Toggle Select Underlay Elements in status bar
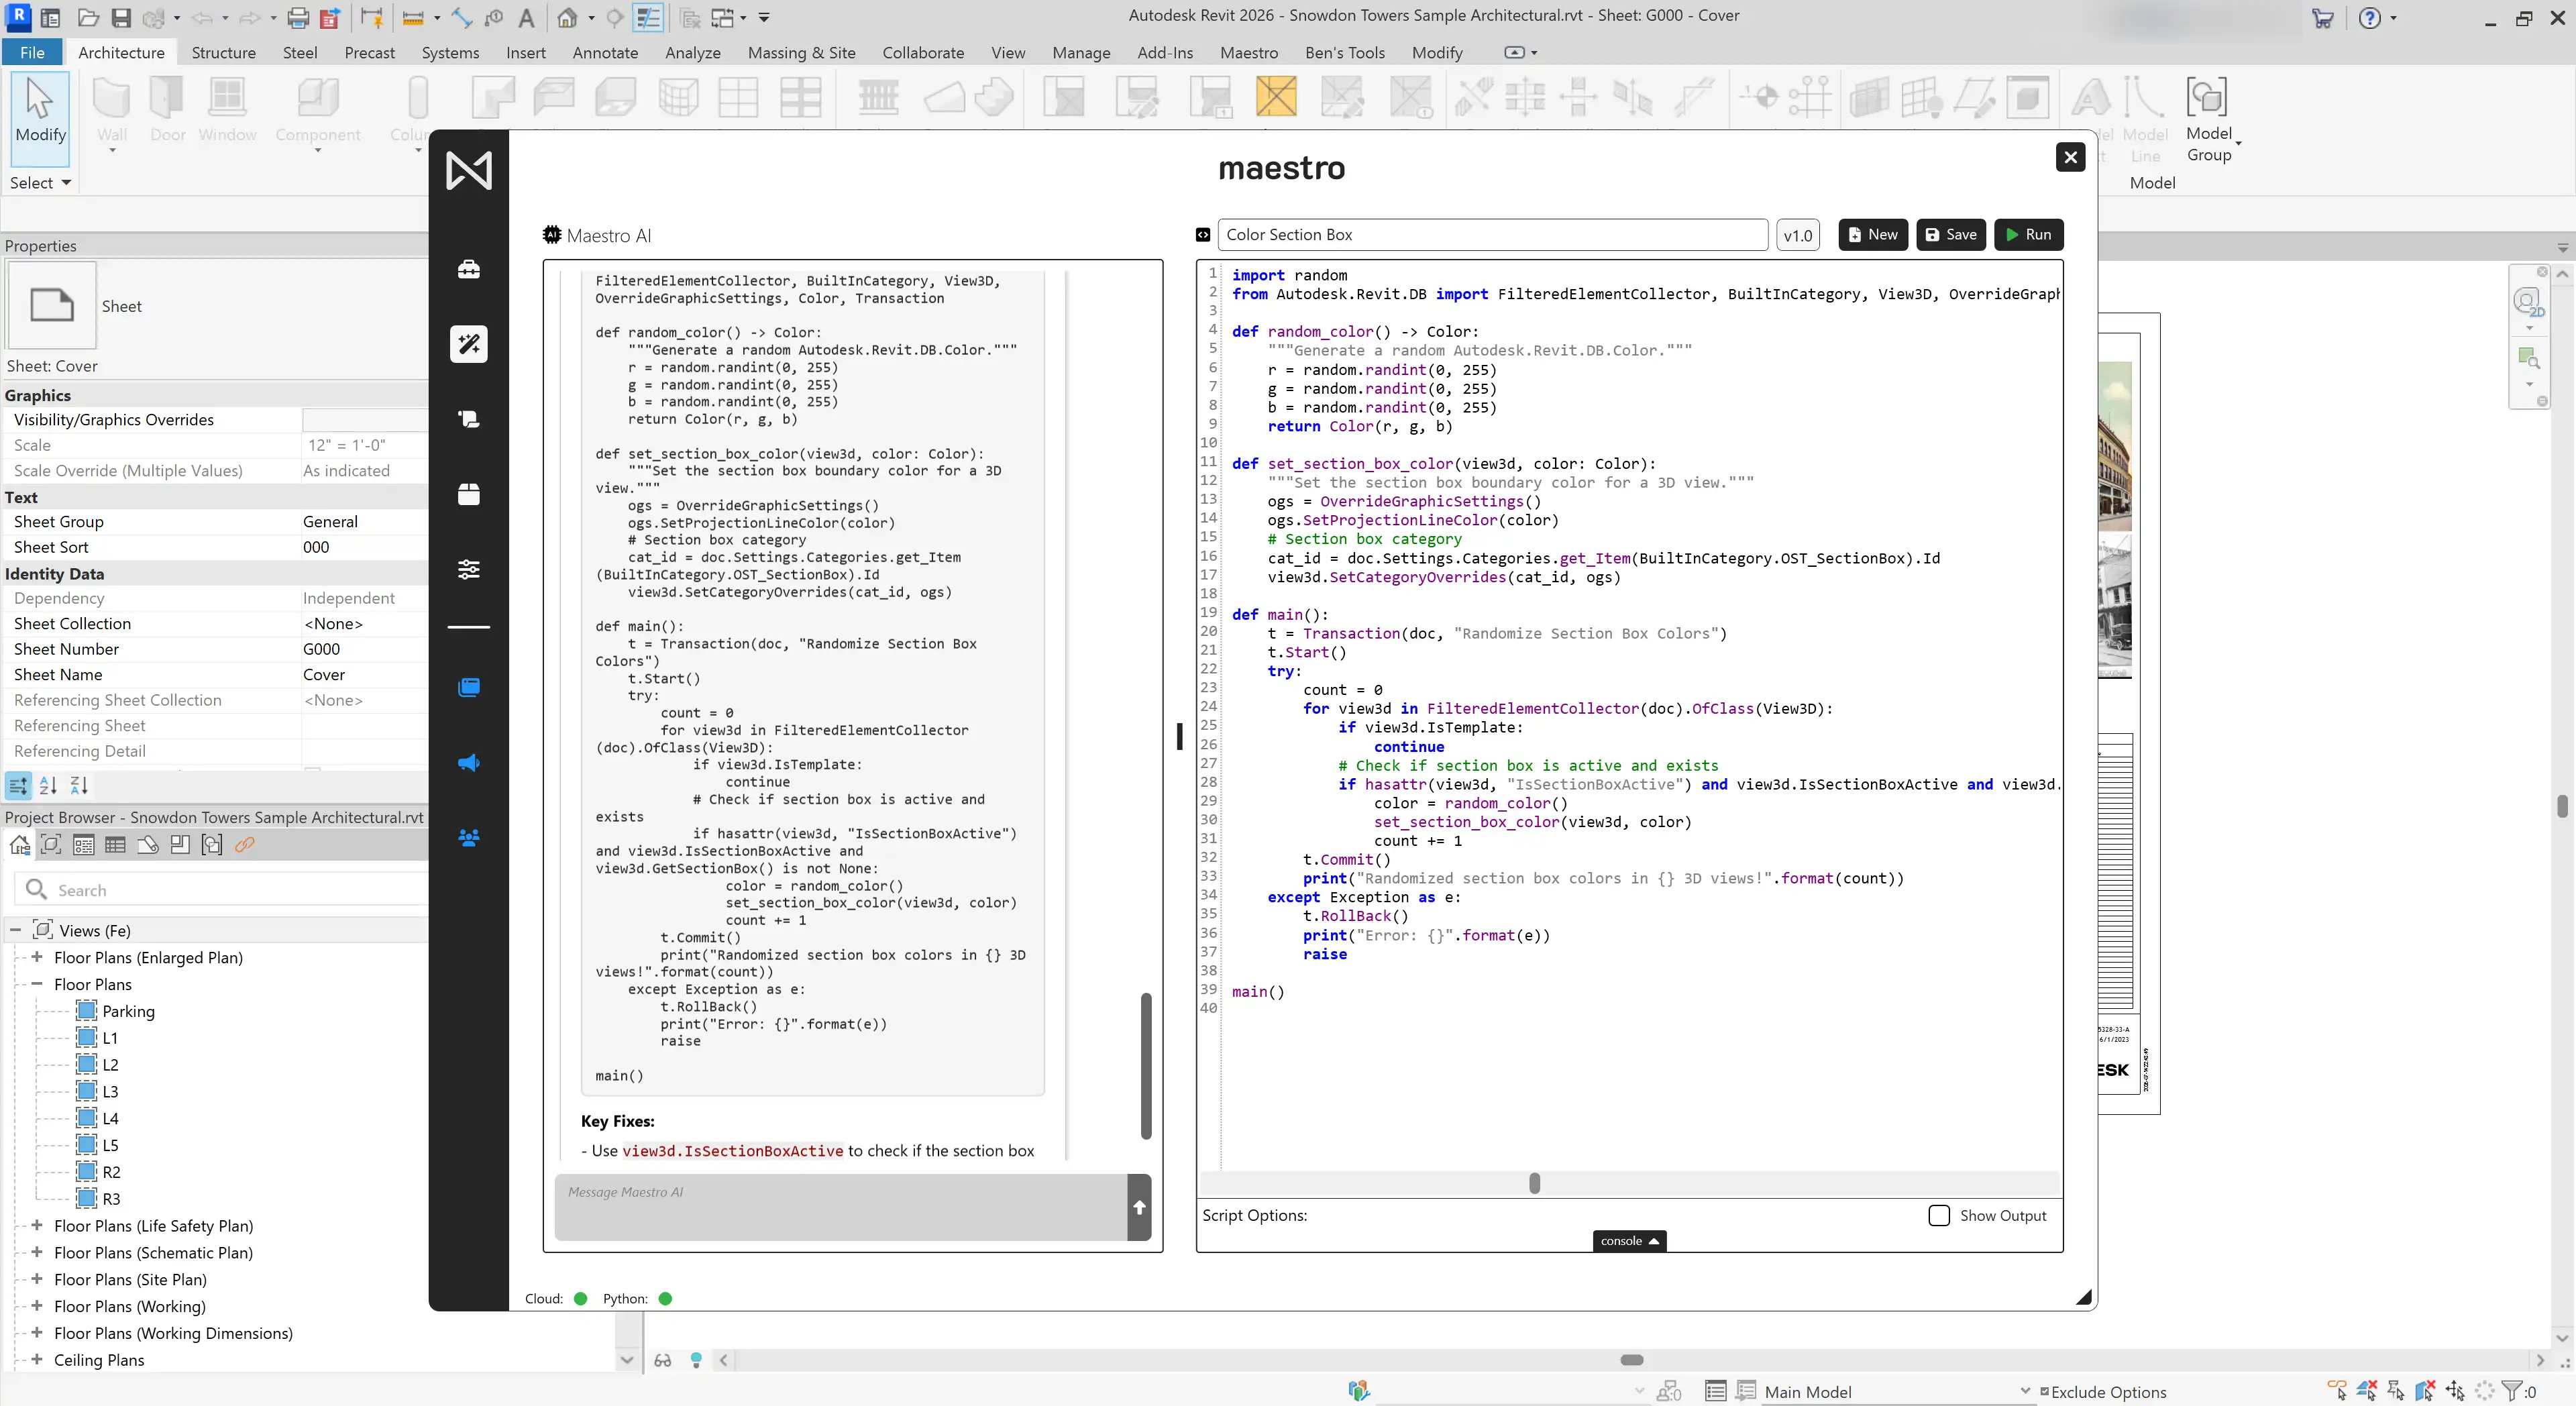 click(x=2366, y=1391)
